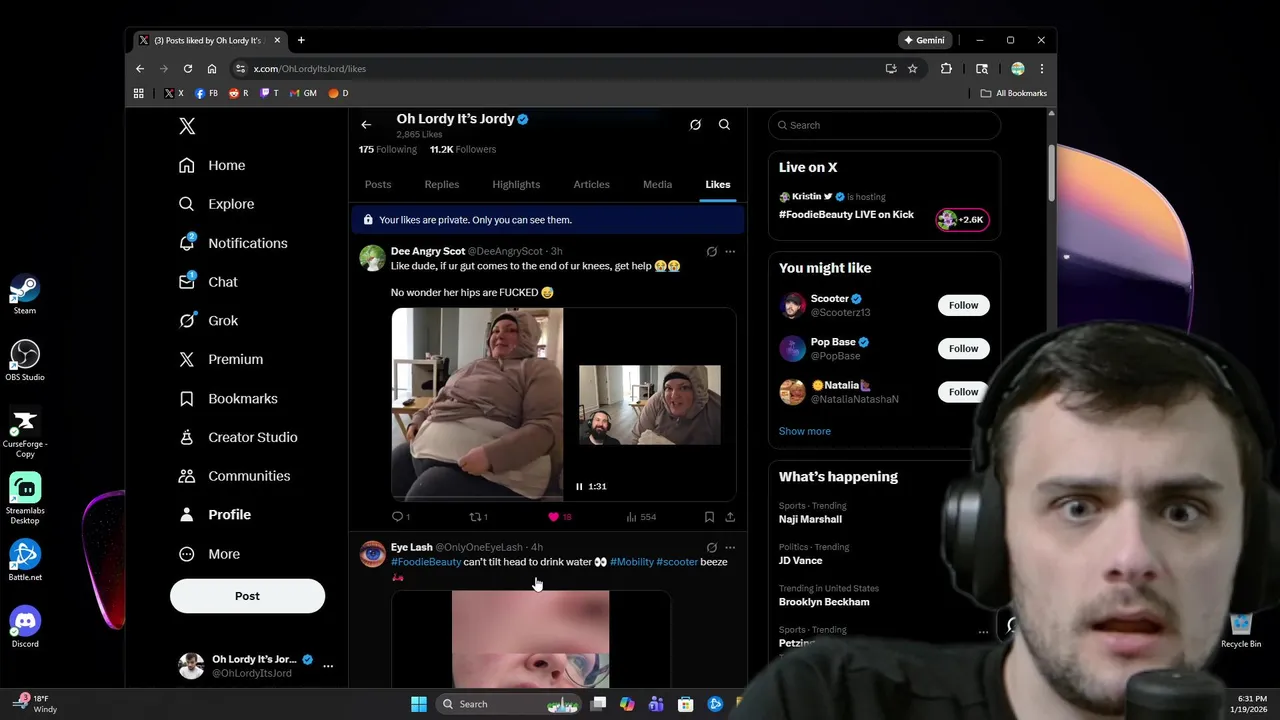Switch to the Articles tab

click(591, 184)
